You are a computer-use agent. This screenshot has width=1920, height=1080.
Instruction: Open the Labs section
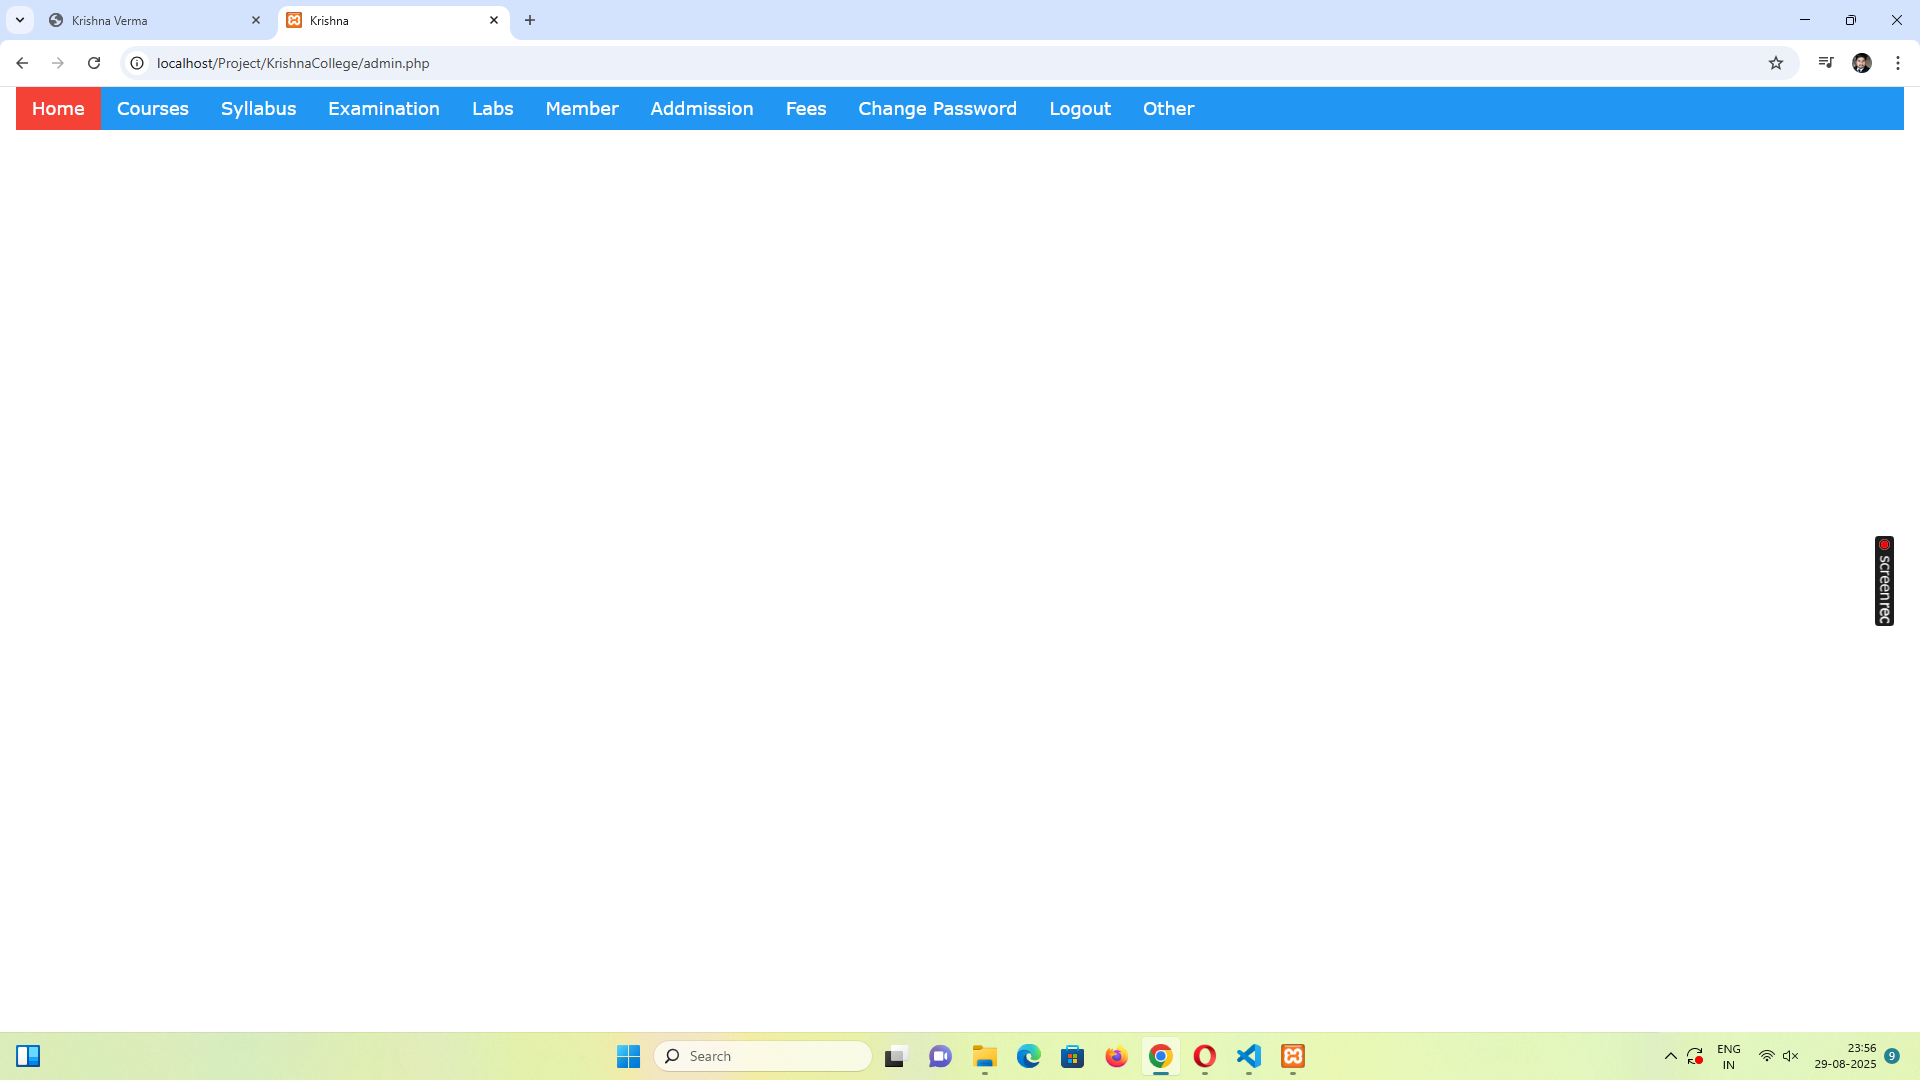492,108
